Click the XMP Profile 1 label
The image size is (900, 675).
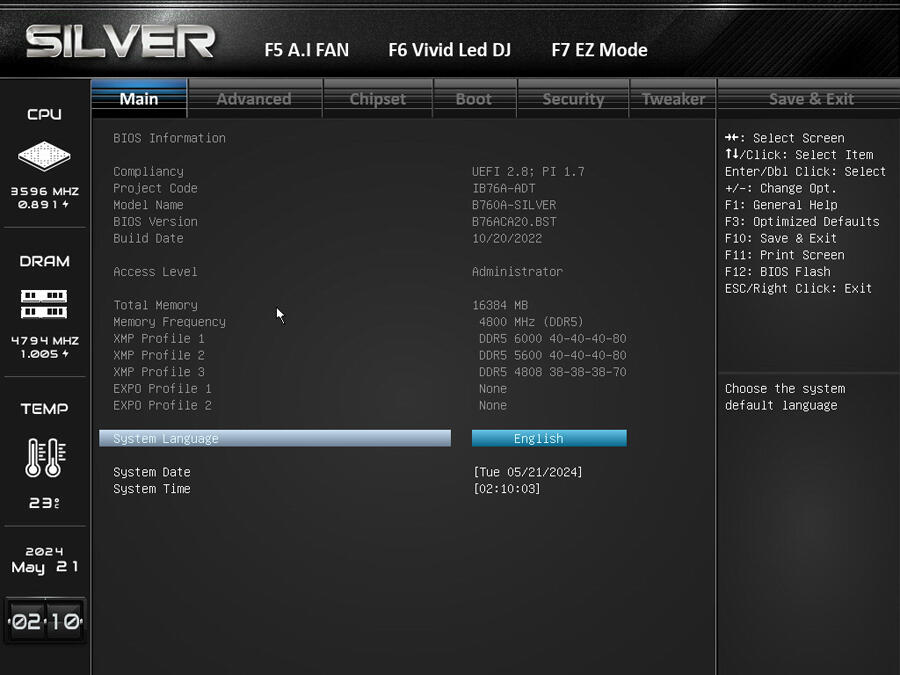(158, 338)
